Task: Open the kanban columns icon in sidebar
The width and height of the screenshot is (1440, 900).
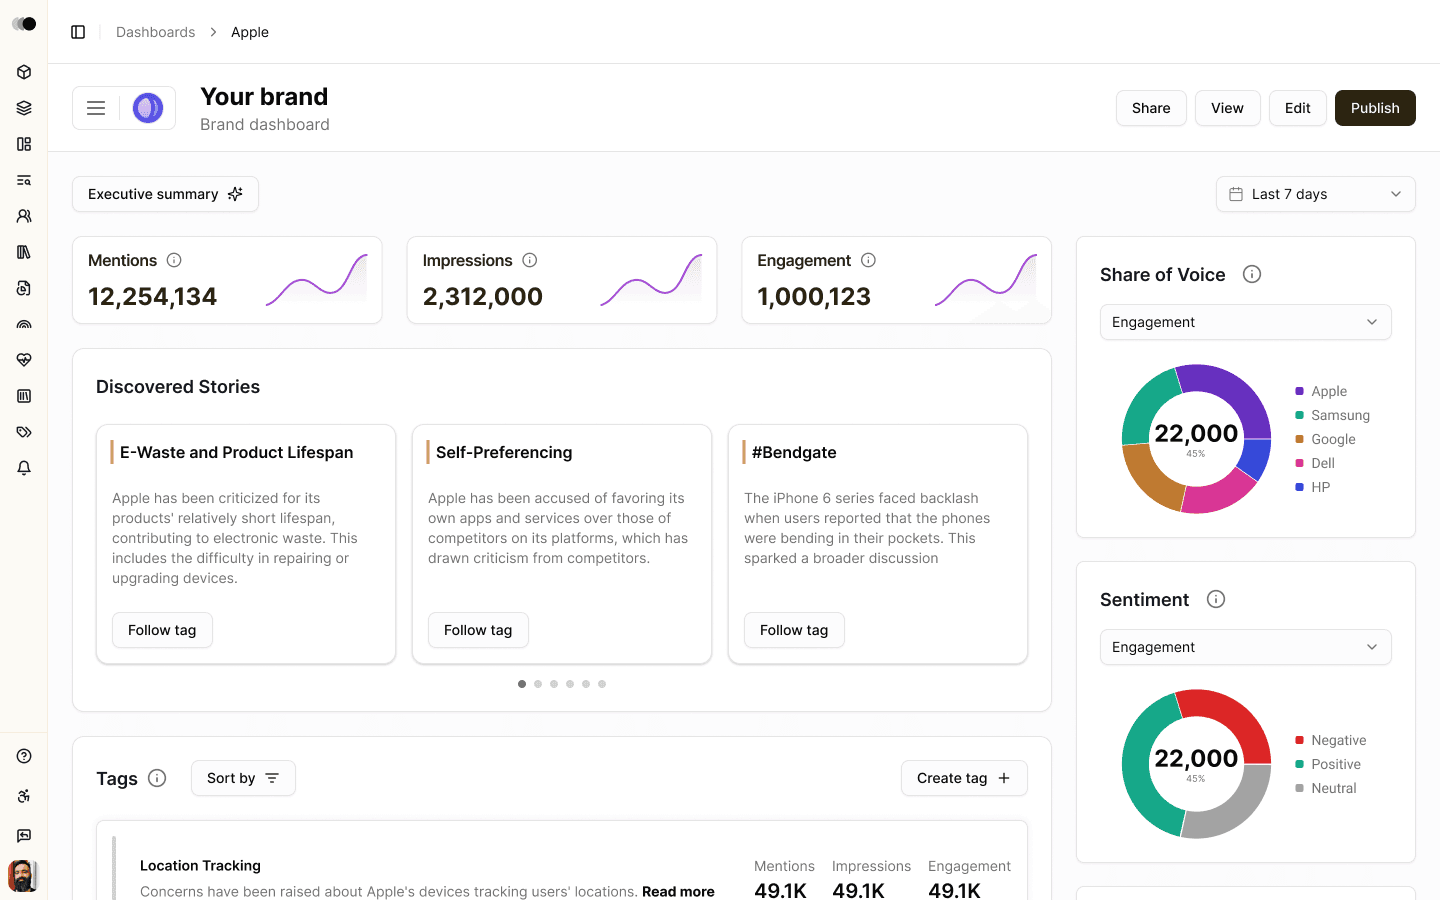Action: coord(24,396)
